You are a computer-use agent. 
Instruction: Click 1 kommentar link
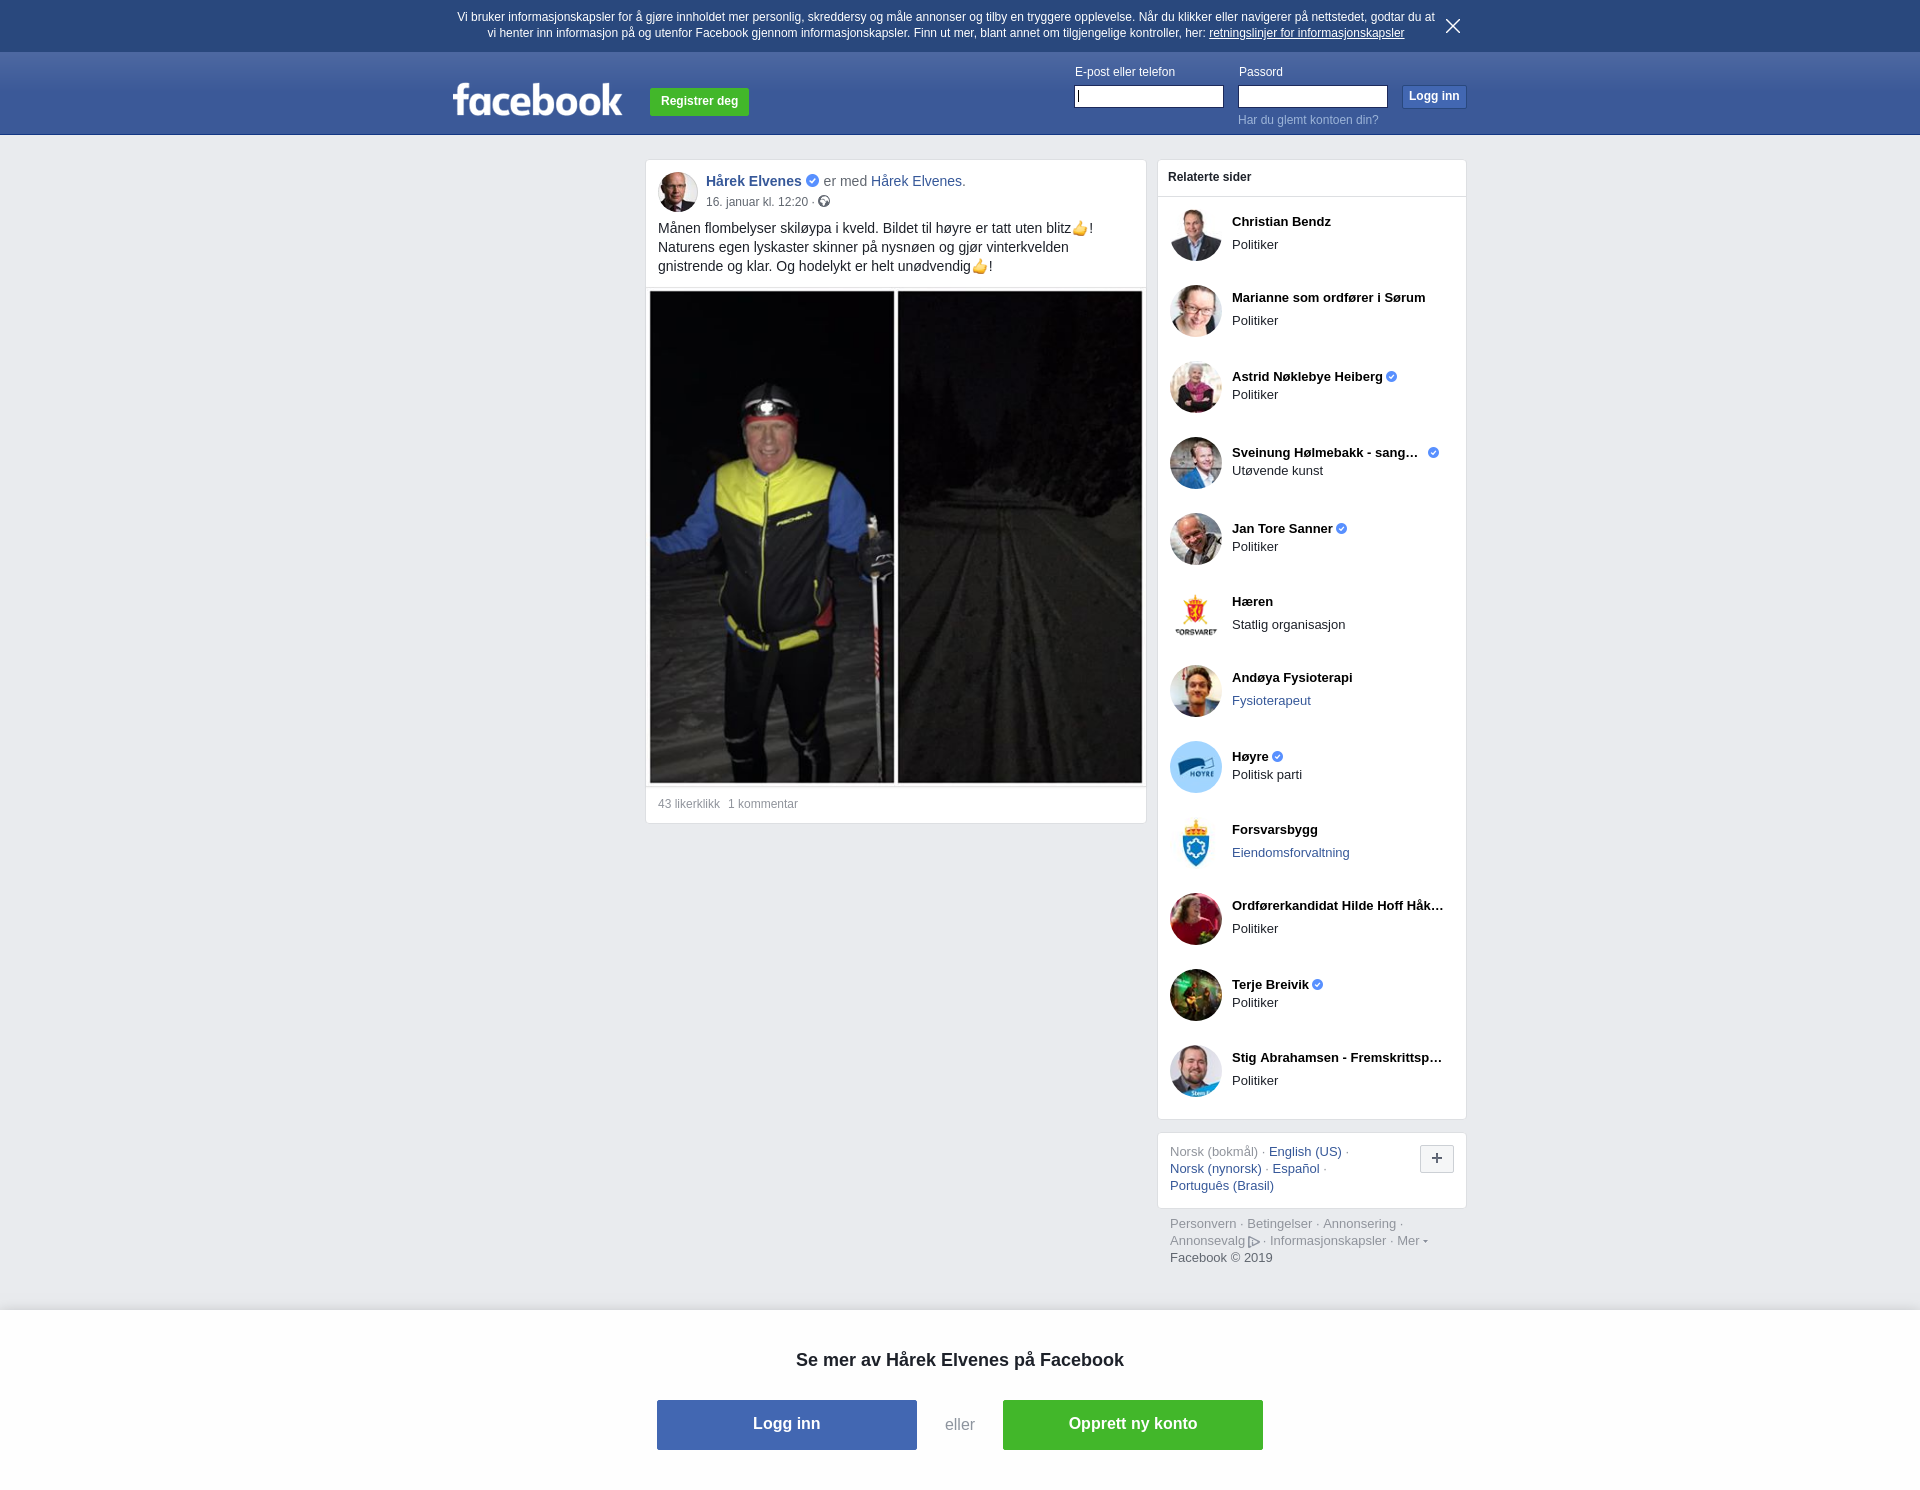pyautogui.click(x=763, y=804)
